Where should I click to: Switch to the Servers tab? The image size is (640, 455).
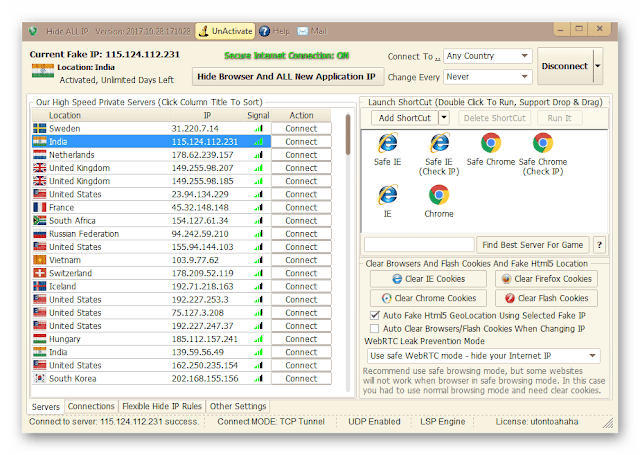pos(46,406)
